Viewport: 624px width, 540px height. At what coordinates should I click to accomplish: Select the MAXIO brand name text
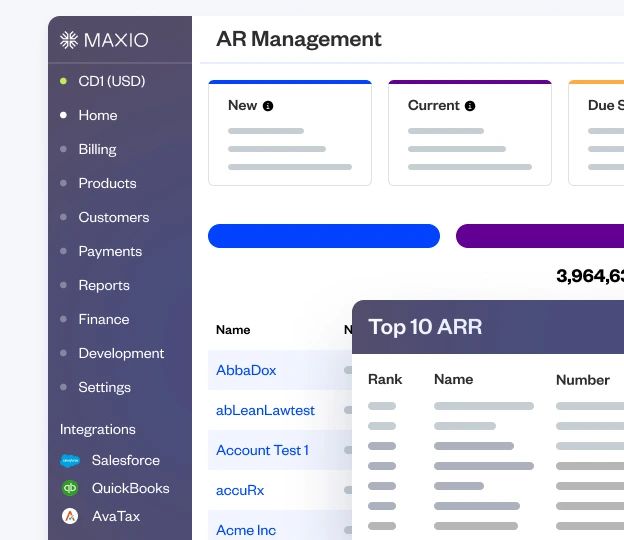(x=116, y=40)
